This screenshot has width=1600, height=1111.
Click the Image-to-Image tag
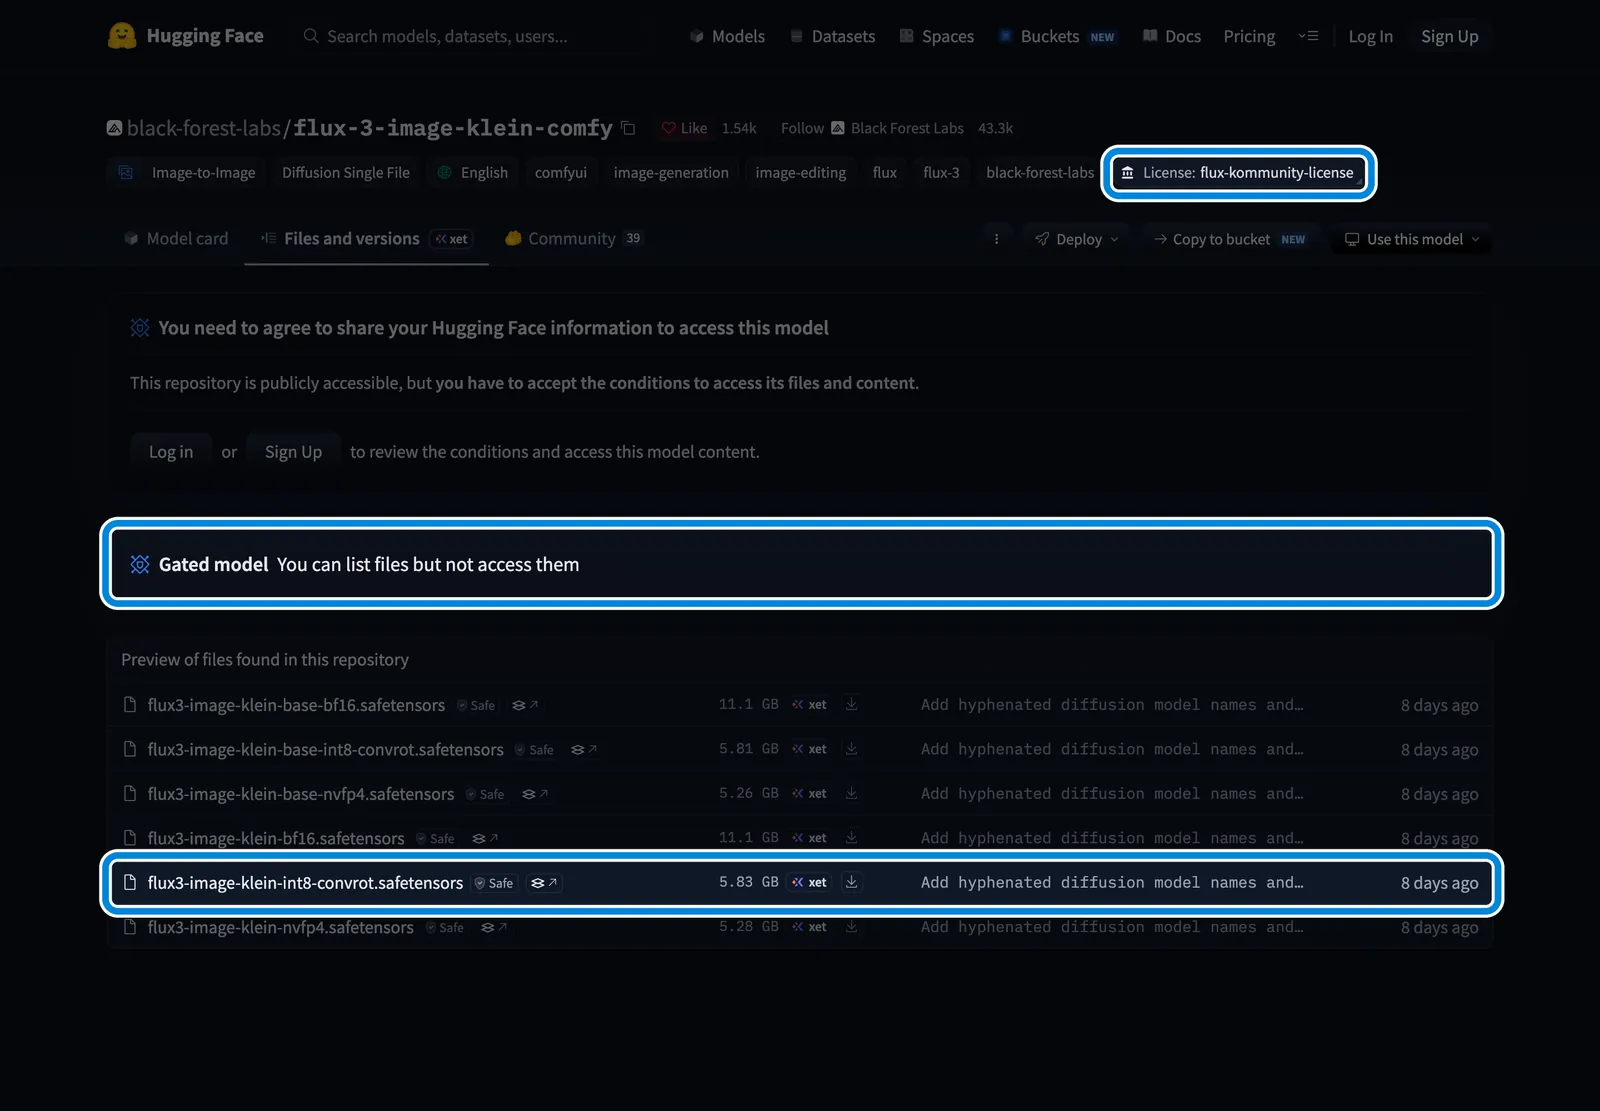(187, 173)
